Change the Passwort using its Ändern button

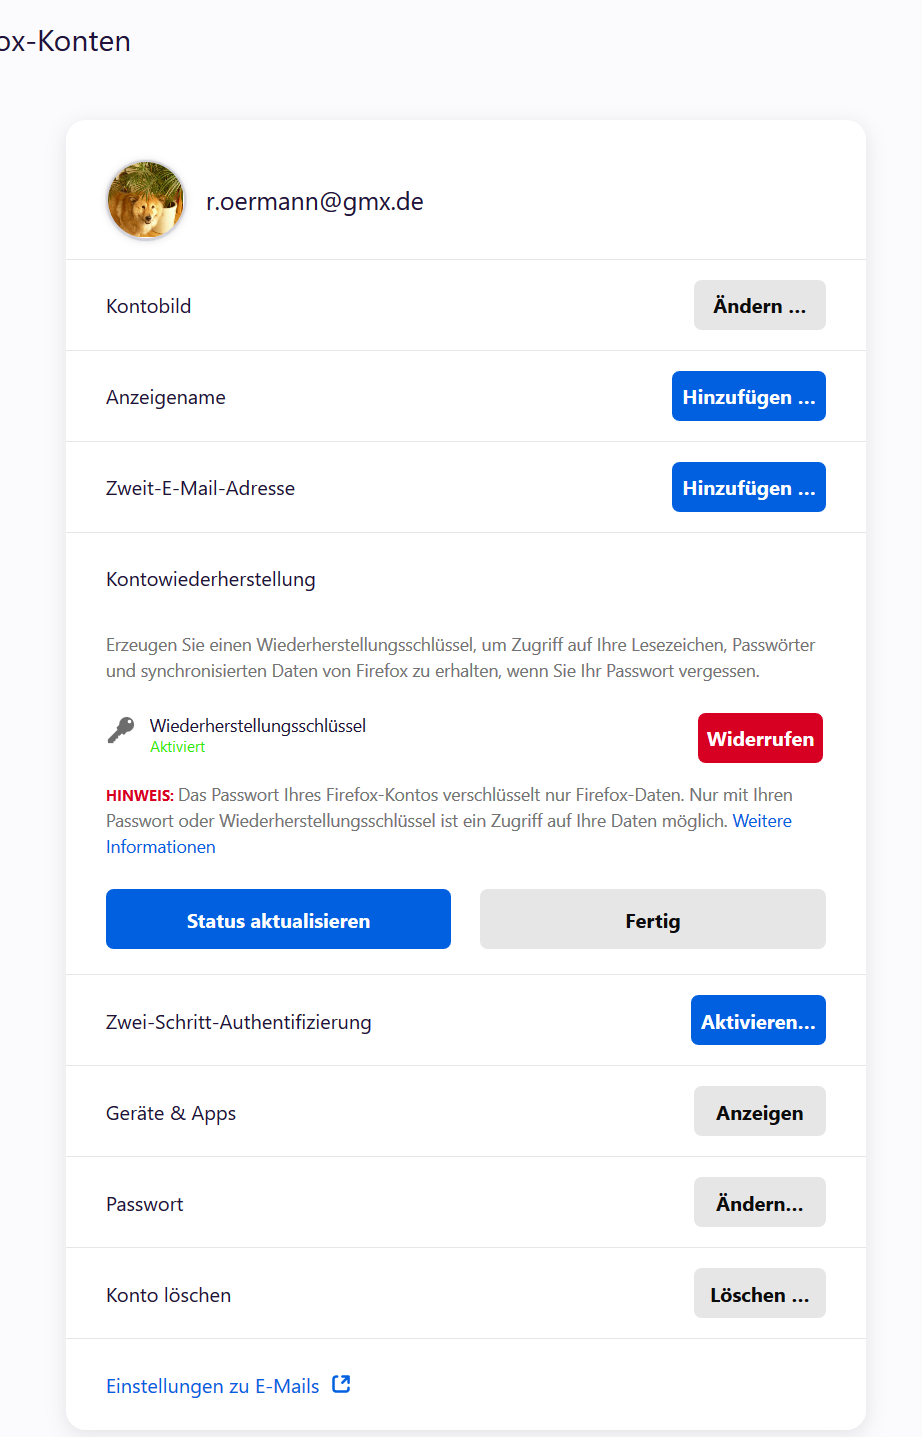point(760,1202)
